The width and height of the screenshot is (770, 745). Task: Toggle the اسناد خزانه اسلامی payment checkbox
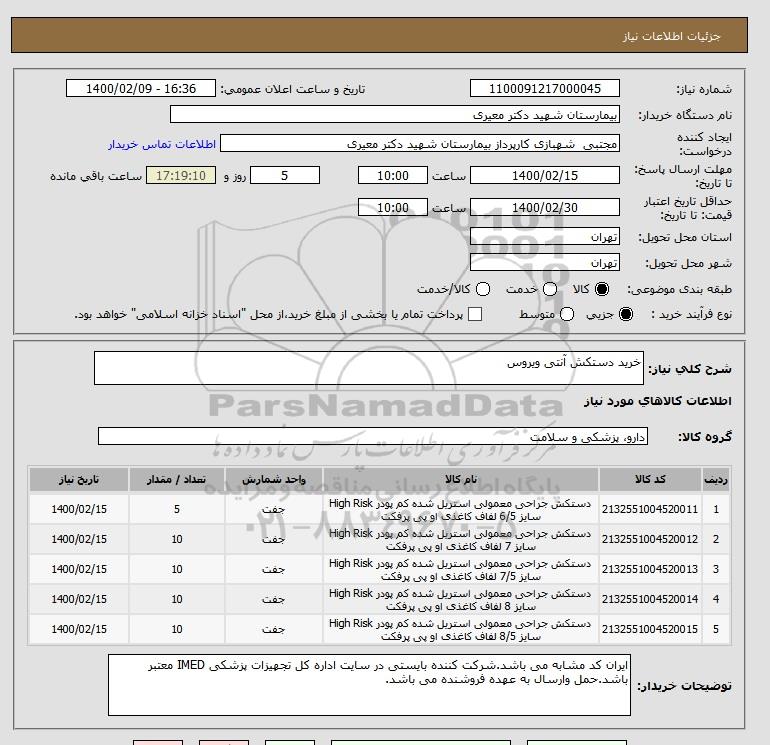(475, 314)
